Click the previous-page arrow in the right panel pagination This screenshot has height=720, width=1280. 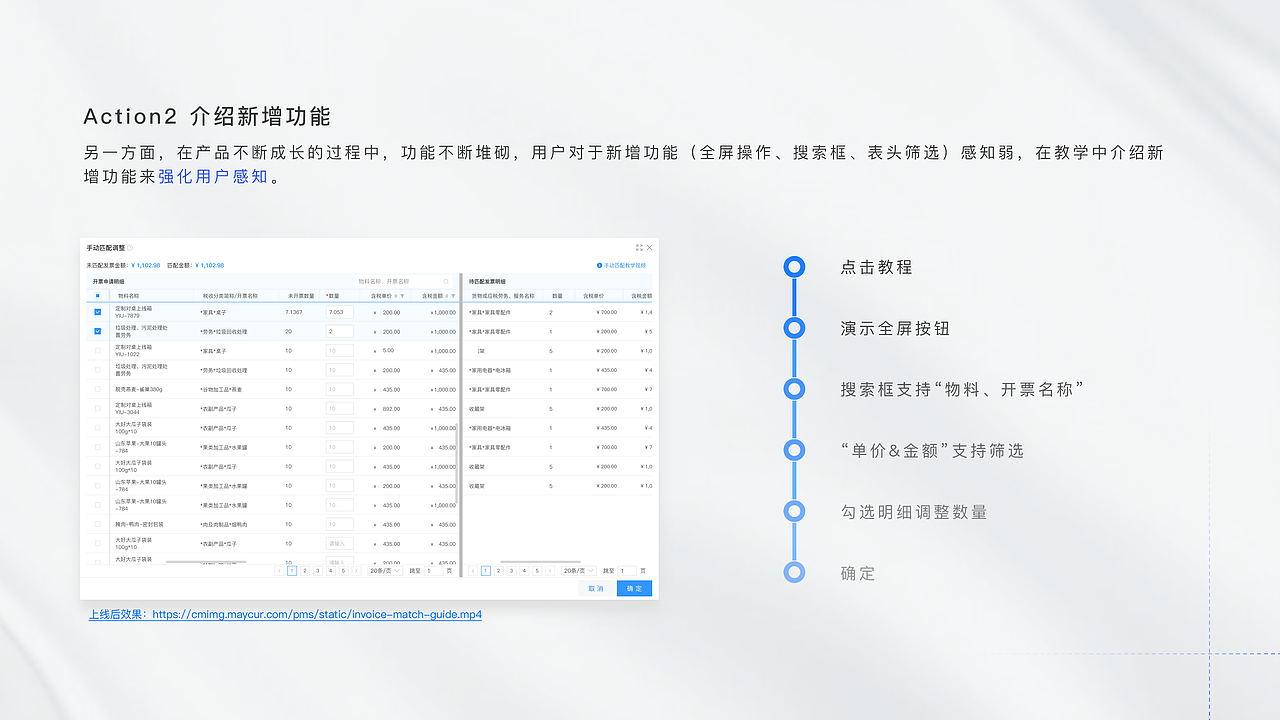473,569
